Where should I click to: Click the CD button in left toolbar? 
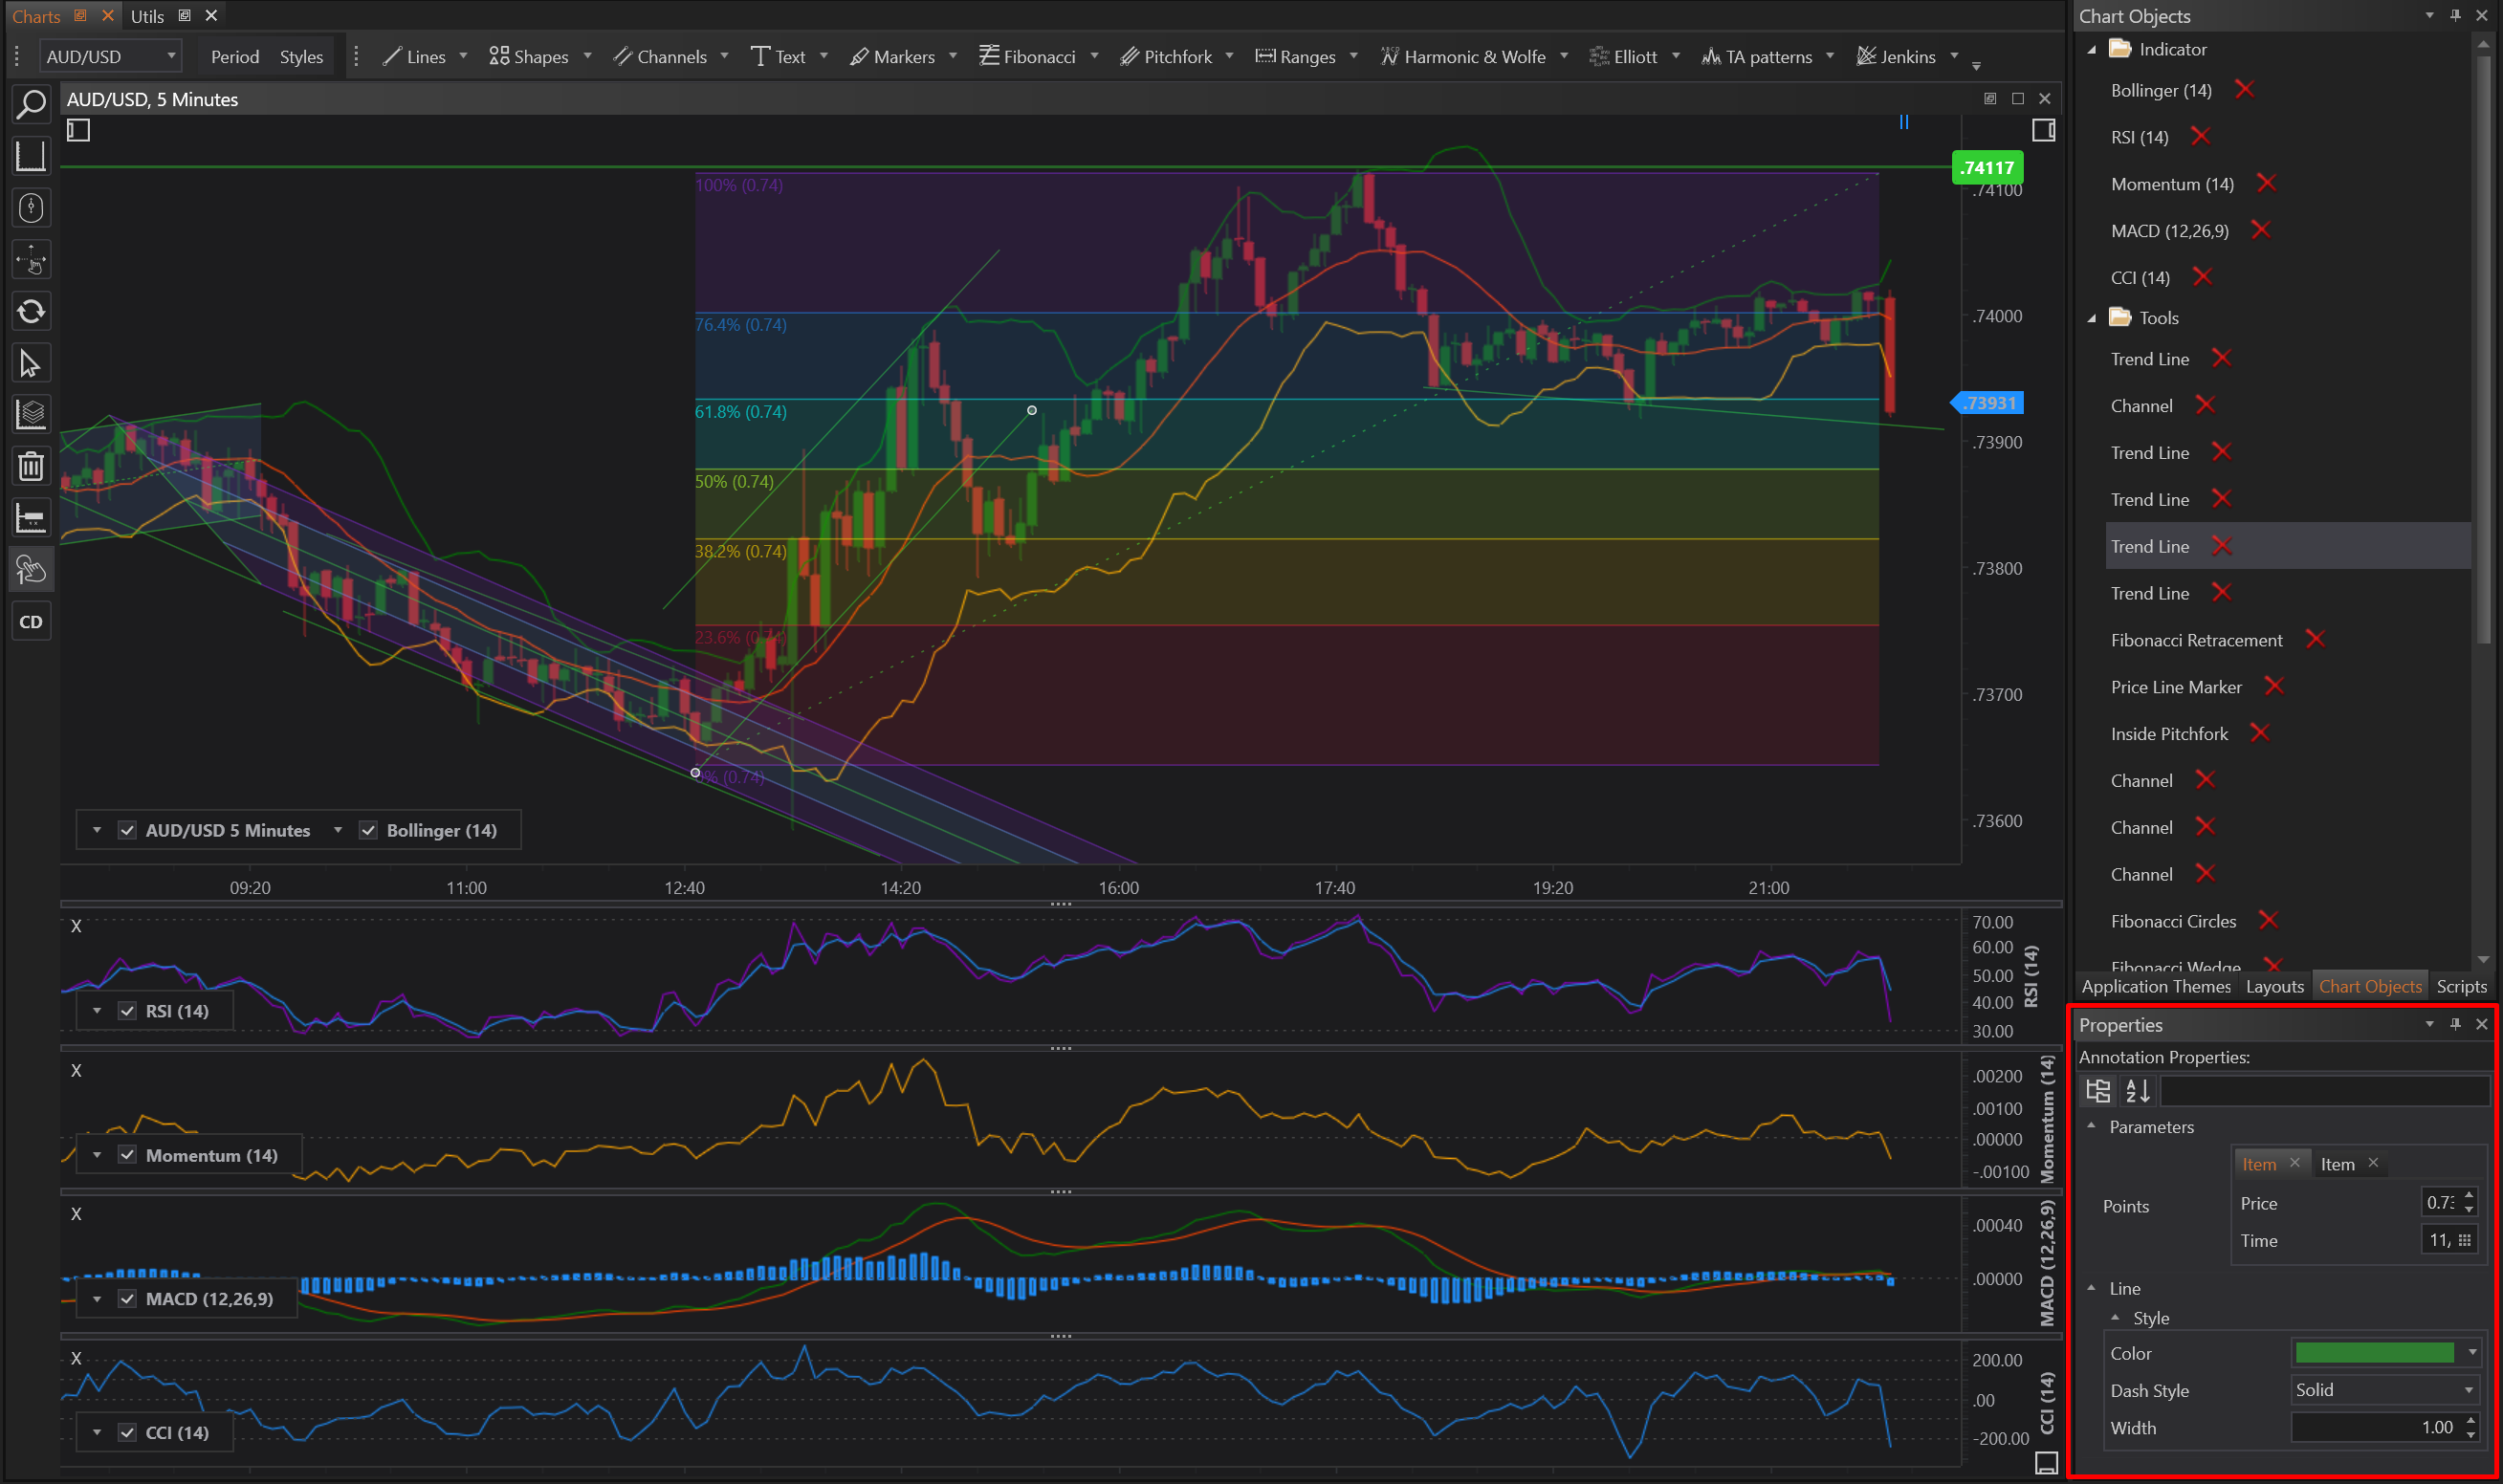click(31, 622)
